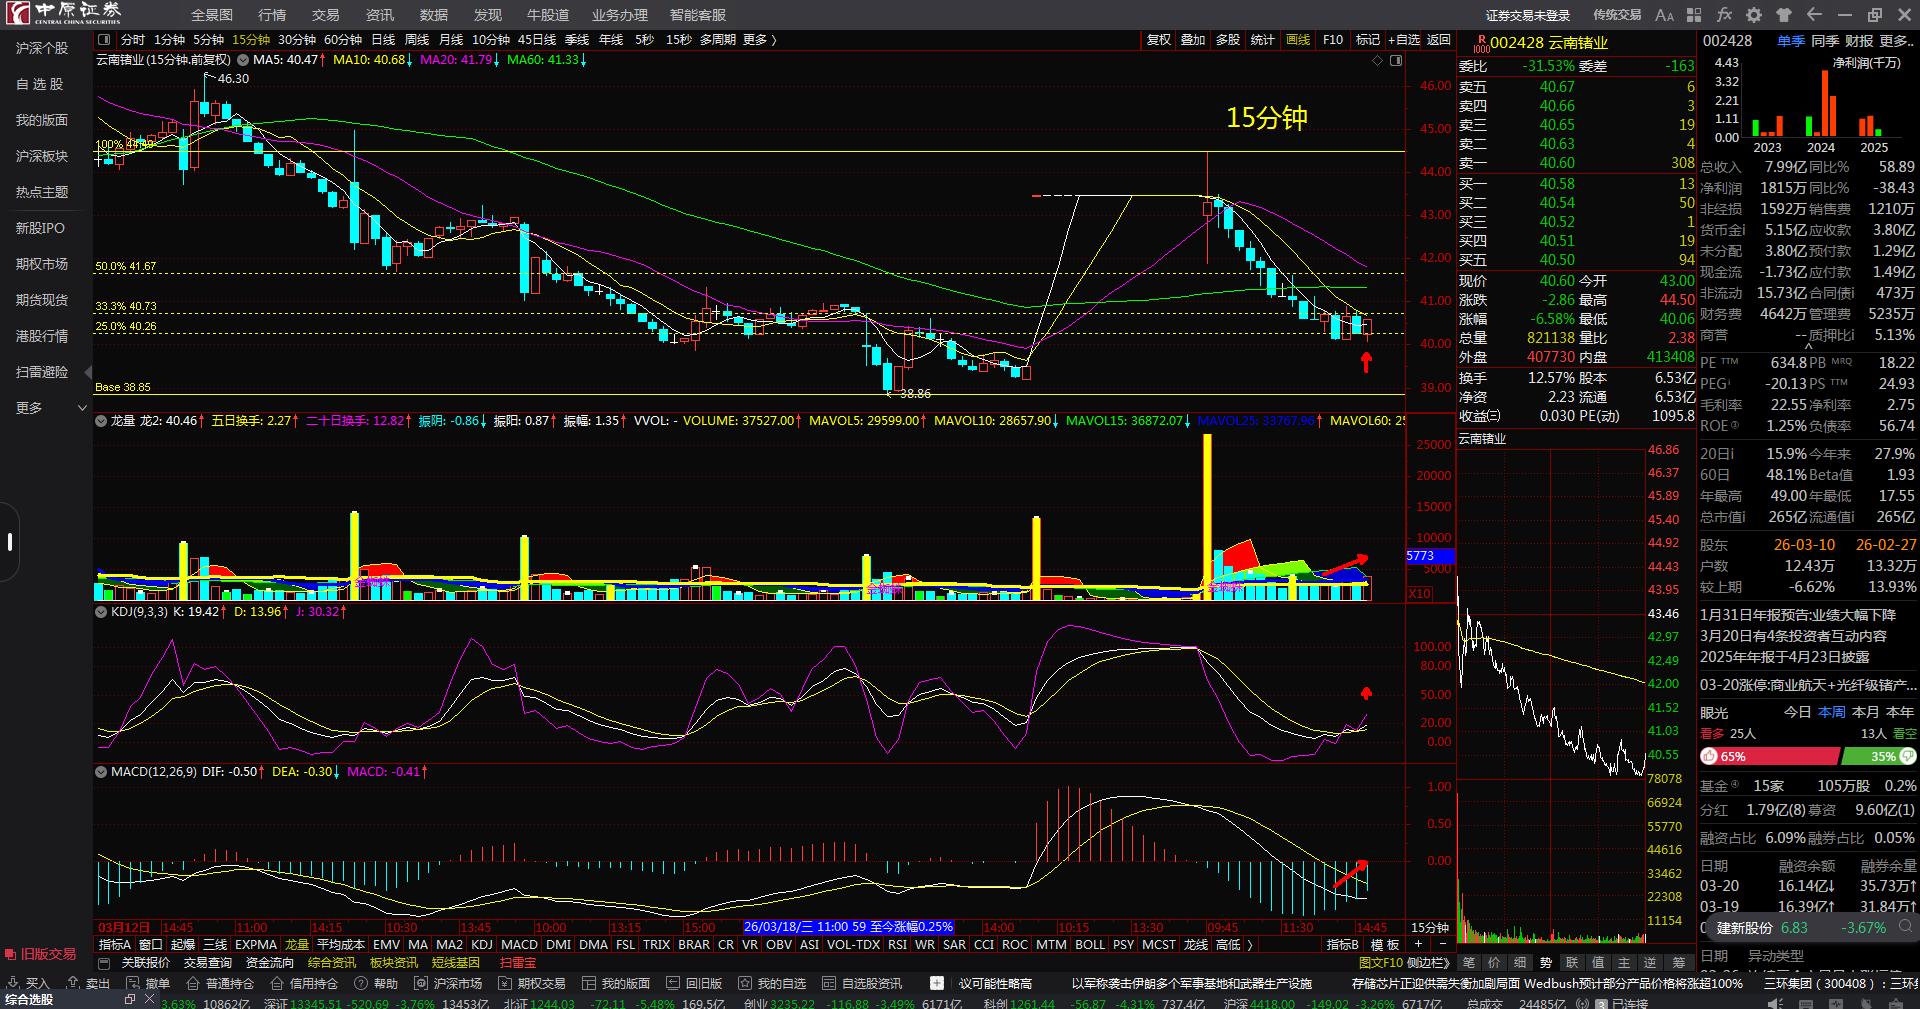Expand 多周期 view option
This screenshot has width=1920, height=1009.
718,40
